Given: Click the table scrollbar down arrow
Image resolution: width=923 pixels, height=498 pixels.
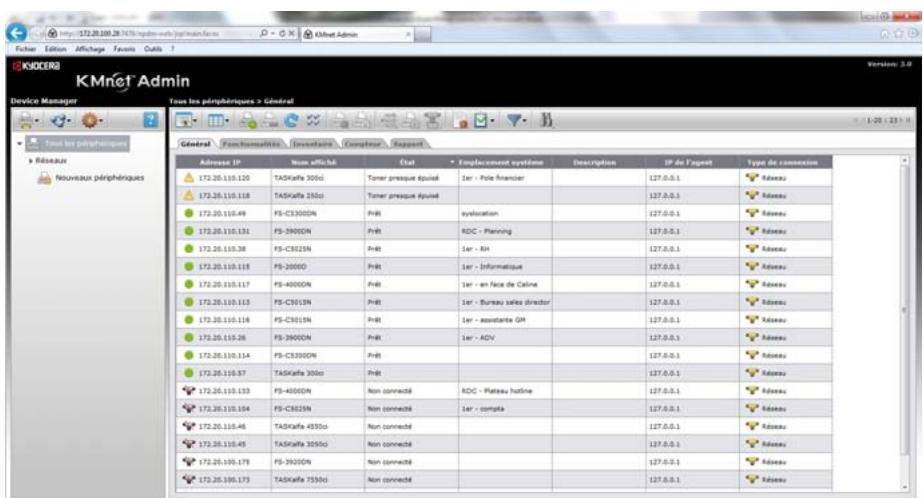Looking at the screenshot, I should coord(905,487).
